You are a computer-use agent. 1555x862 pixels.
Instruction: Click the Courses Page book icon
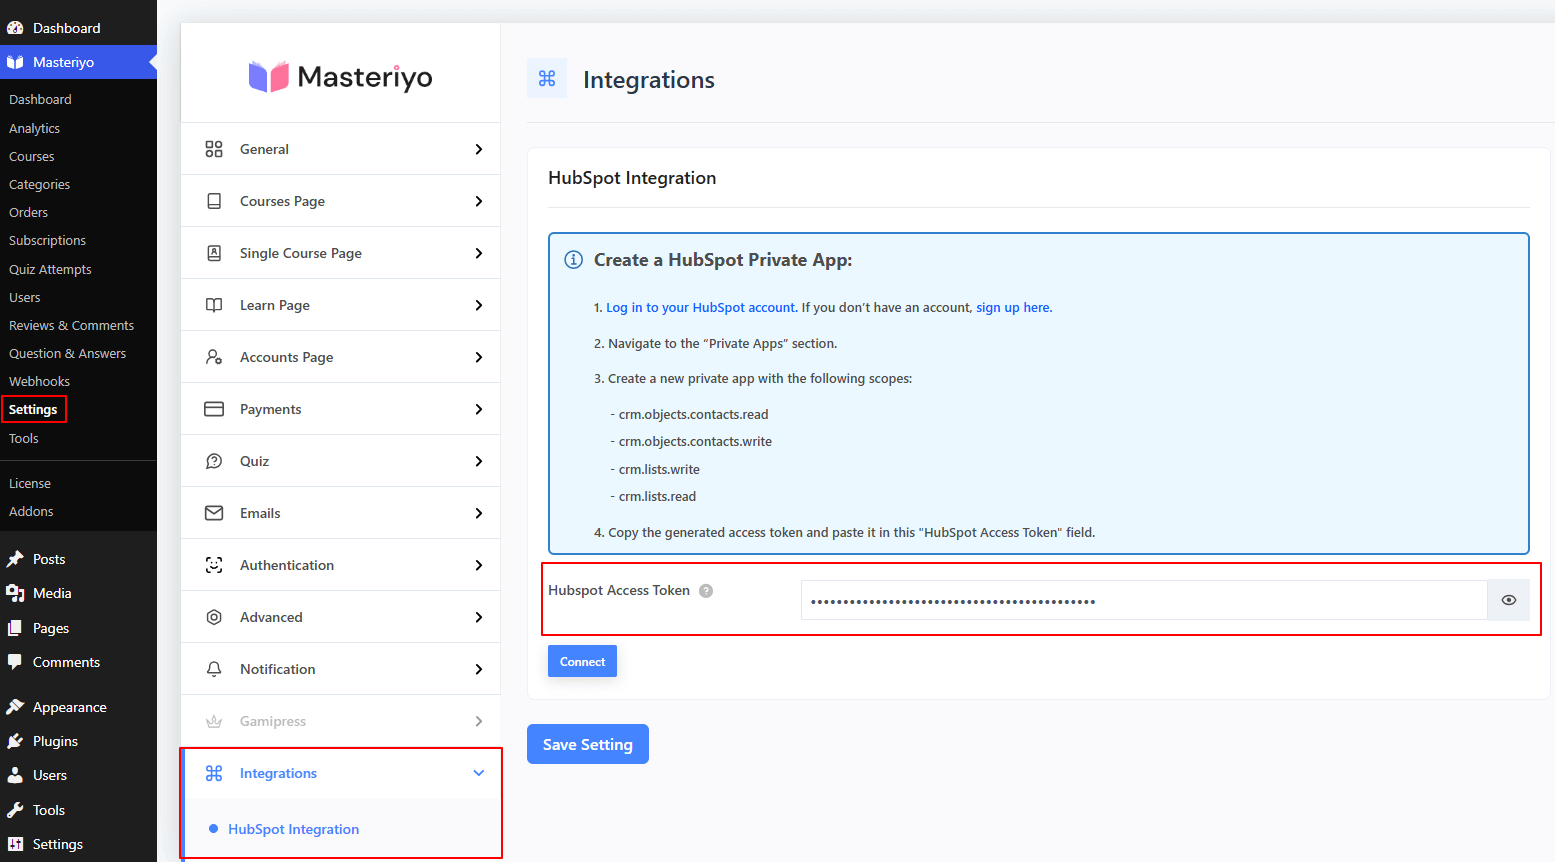(x=214, y=201)
